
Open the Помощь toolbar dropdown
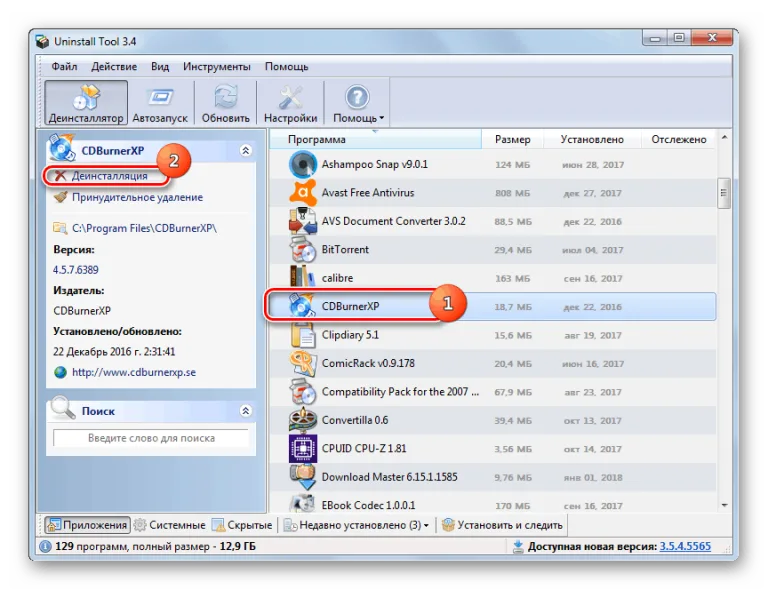pyautogui.click(x=358, y=103)
